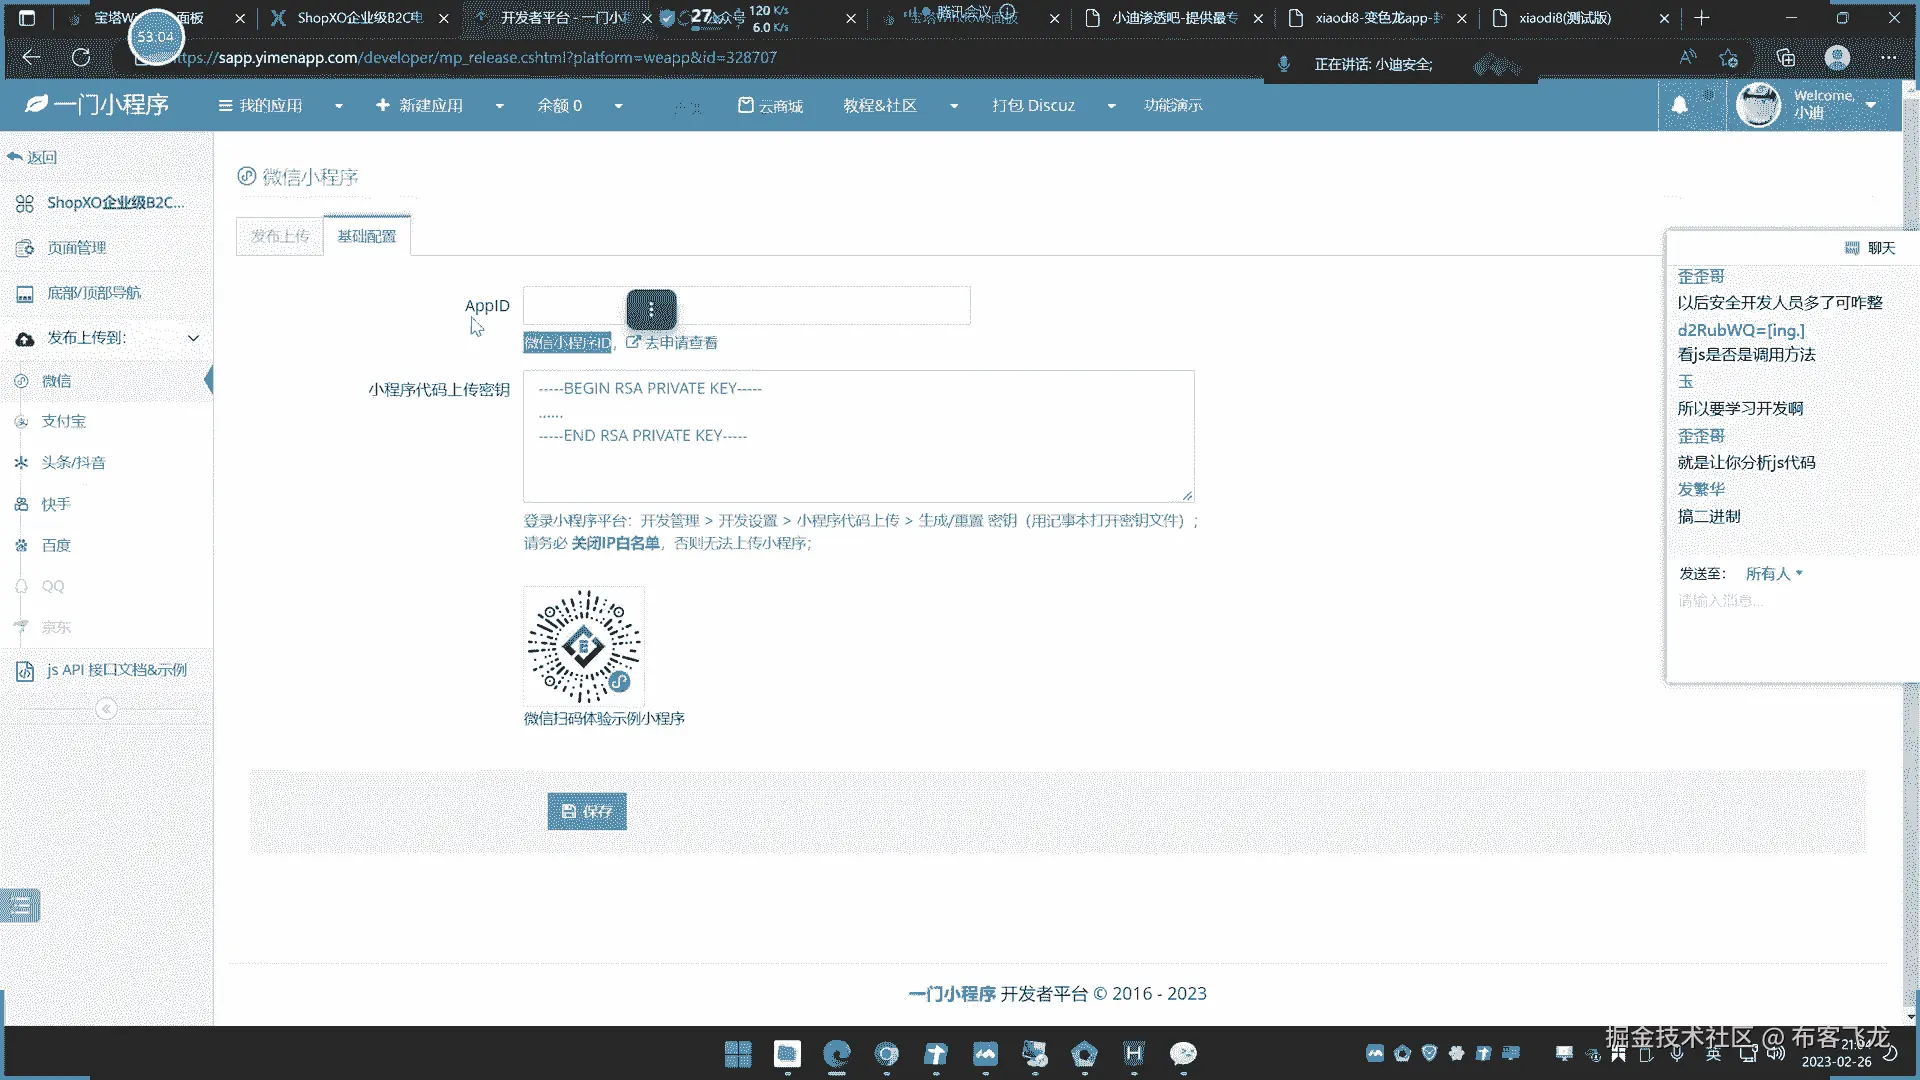The height and width of the screenshot is (1080, 1920).
Task: Open the Edge browser taskbar icon
Action: tap(836, 1054)
